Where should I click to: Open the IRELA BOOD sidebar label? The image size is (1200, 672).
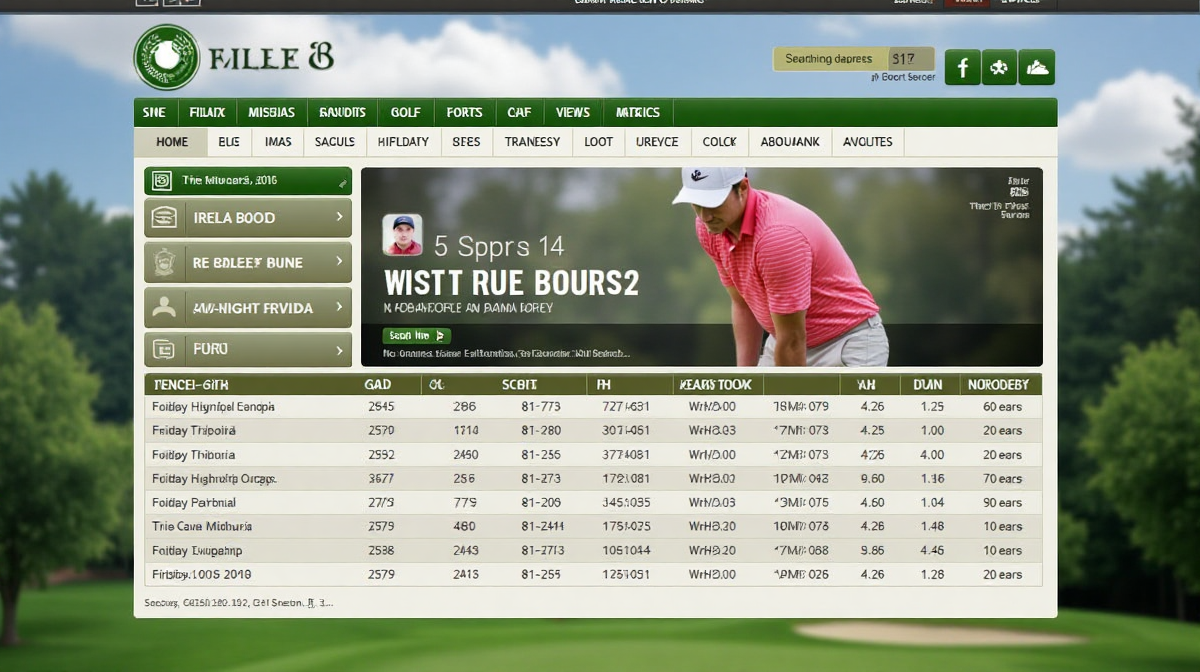tap(234, 218)
